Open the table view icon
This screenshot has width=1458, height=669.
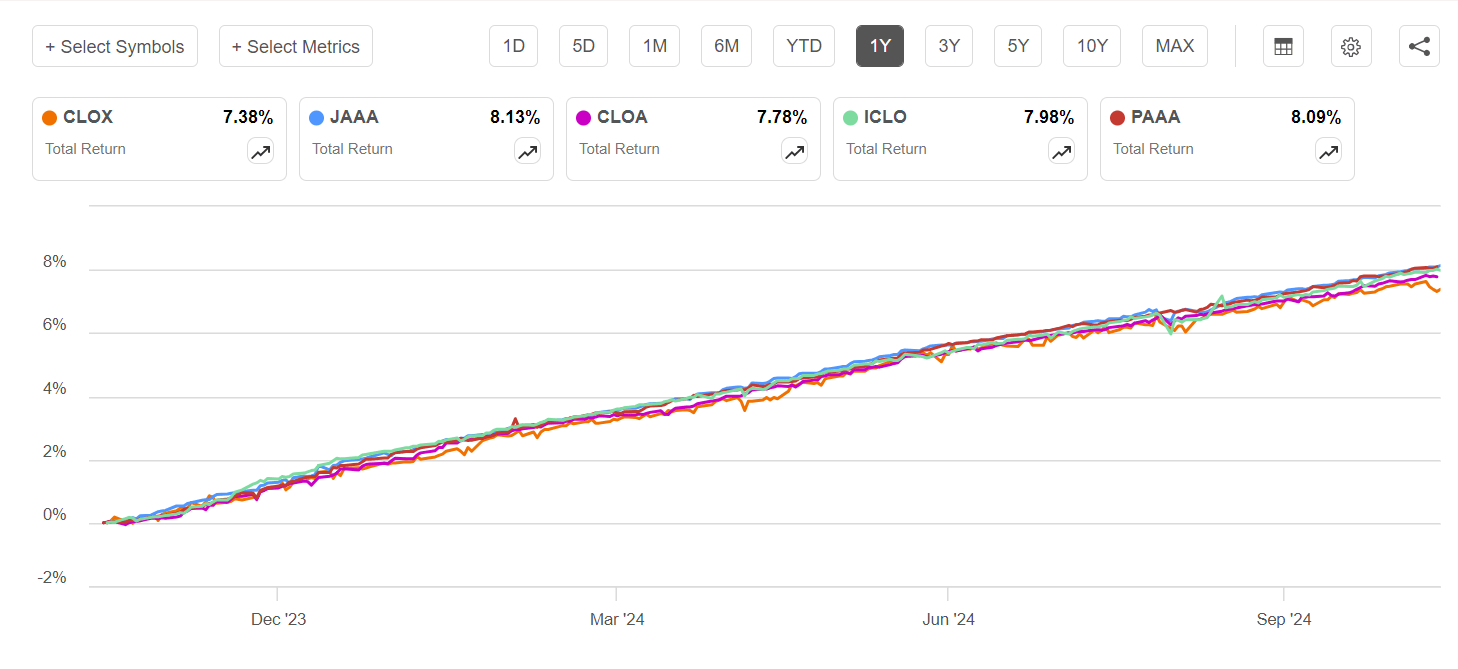[x=1283, y=46]
